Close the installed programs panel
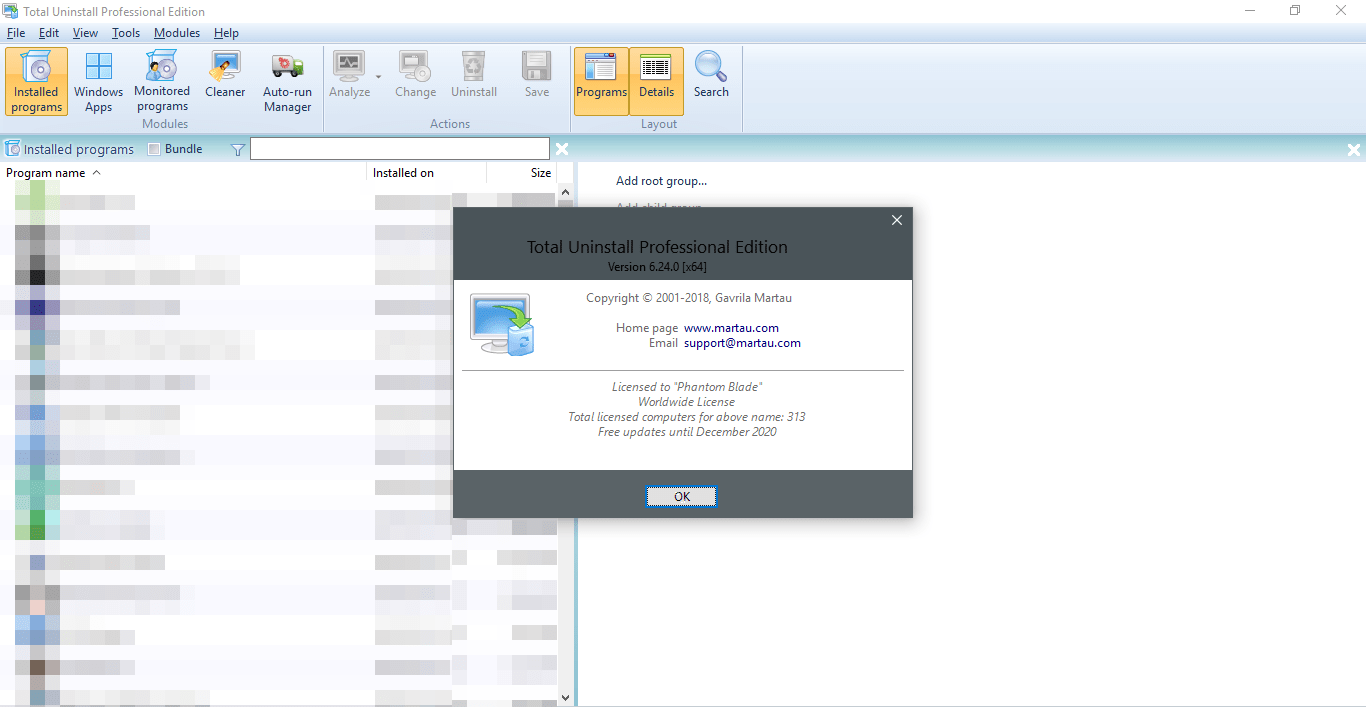 click(562, 149)
